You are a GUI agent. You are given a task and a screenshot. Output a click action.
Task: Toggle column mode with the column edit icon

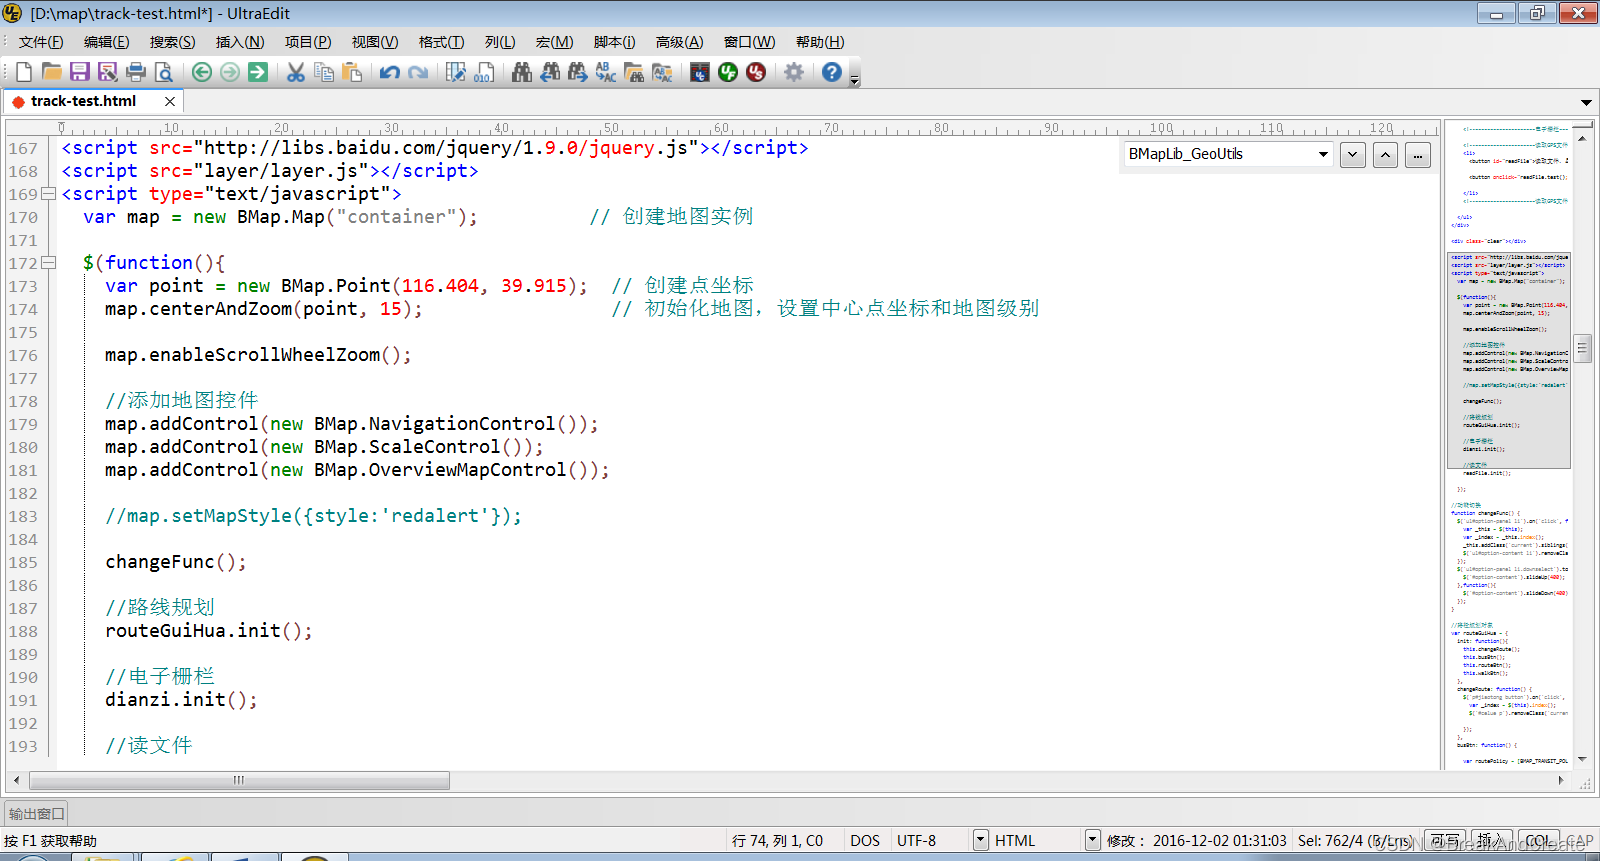pyautogui.click(x=455, y=72)
